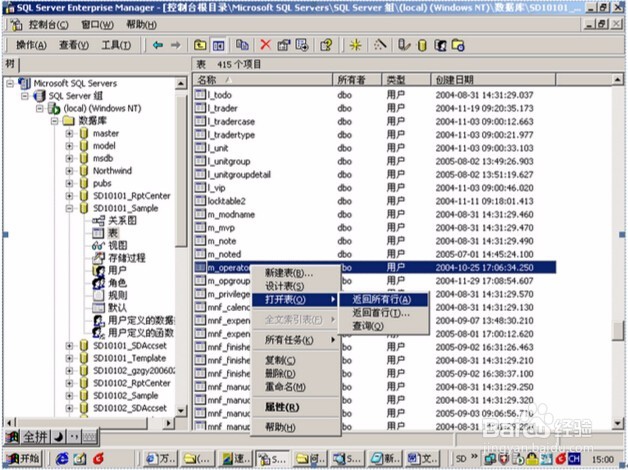Screen dimensions: 628x470
Task: Open the 控制台(C) menu
Action: (48, 25)
